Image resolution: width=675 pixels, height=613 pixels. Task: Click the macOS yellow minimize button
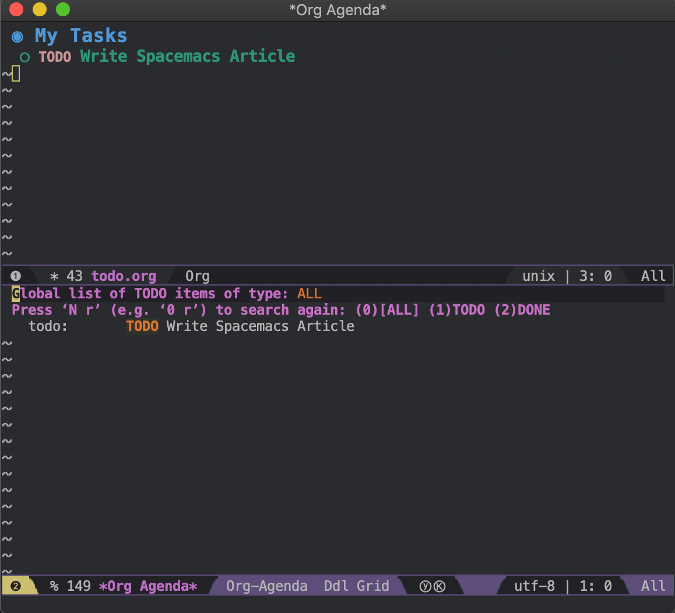40,10
